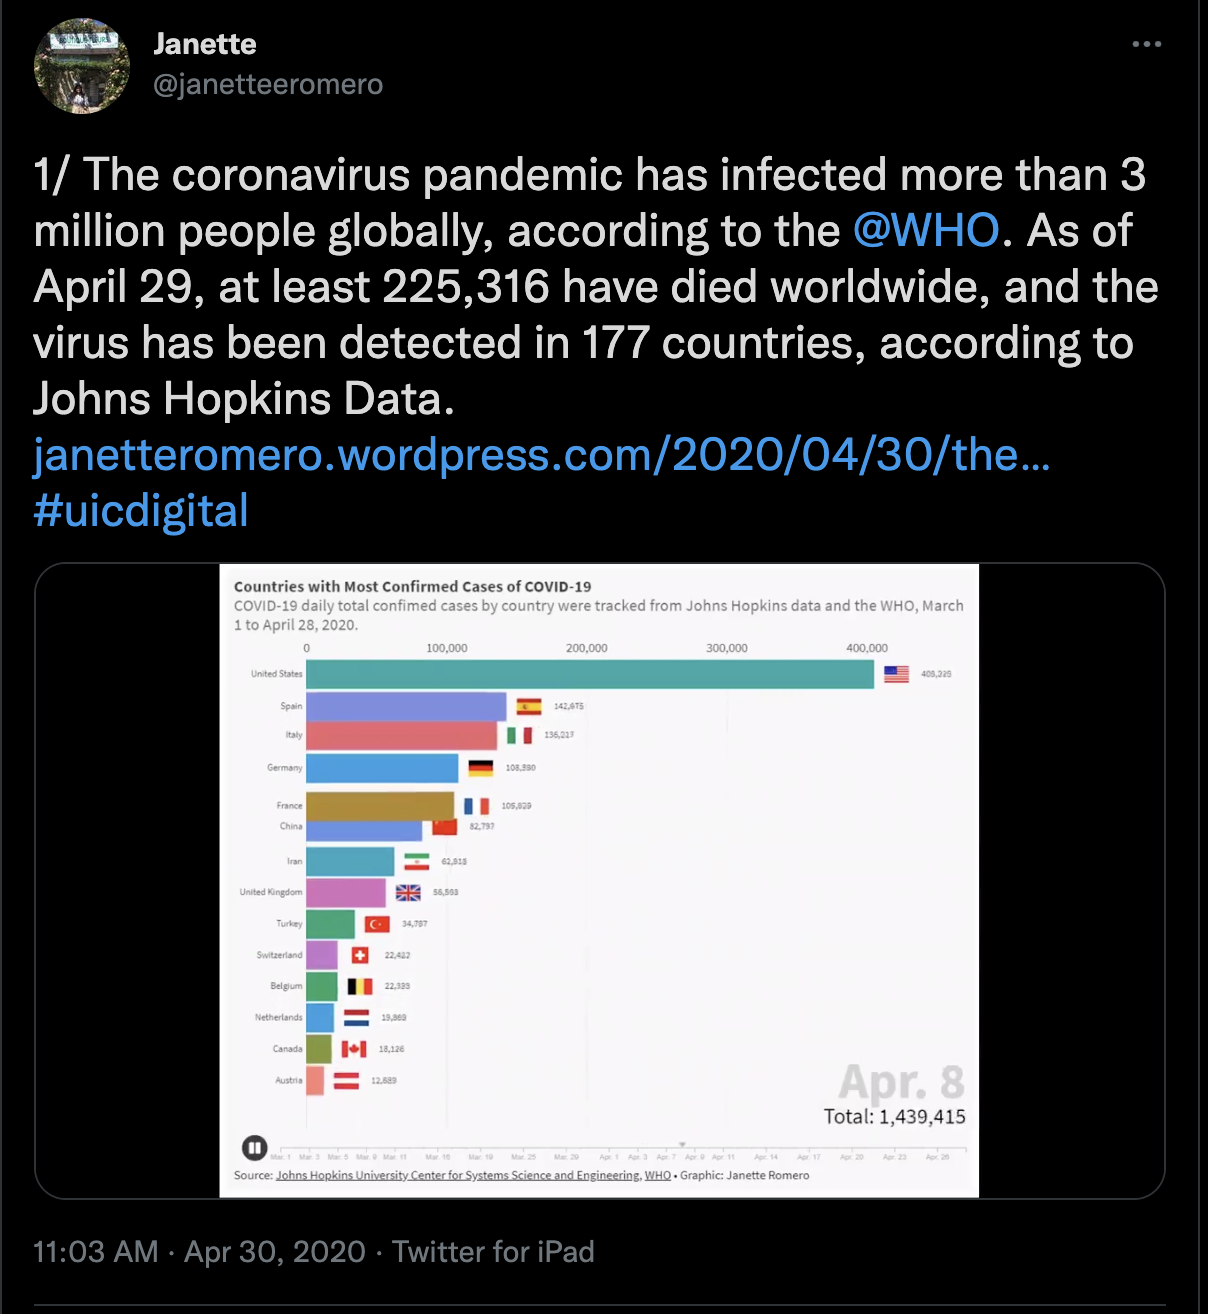This screenshot has height=1314, width=1208.
Task: Jump to Mar. 16 on the timeline
Action: [439, 1156]
